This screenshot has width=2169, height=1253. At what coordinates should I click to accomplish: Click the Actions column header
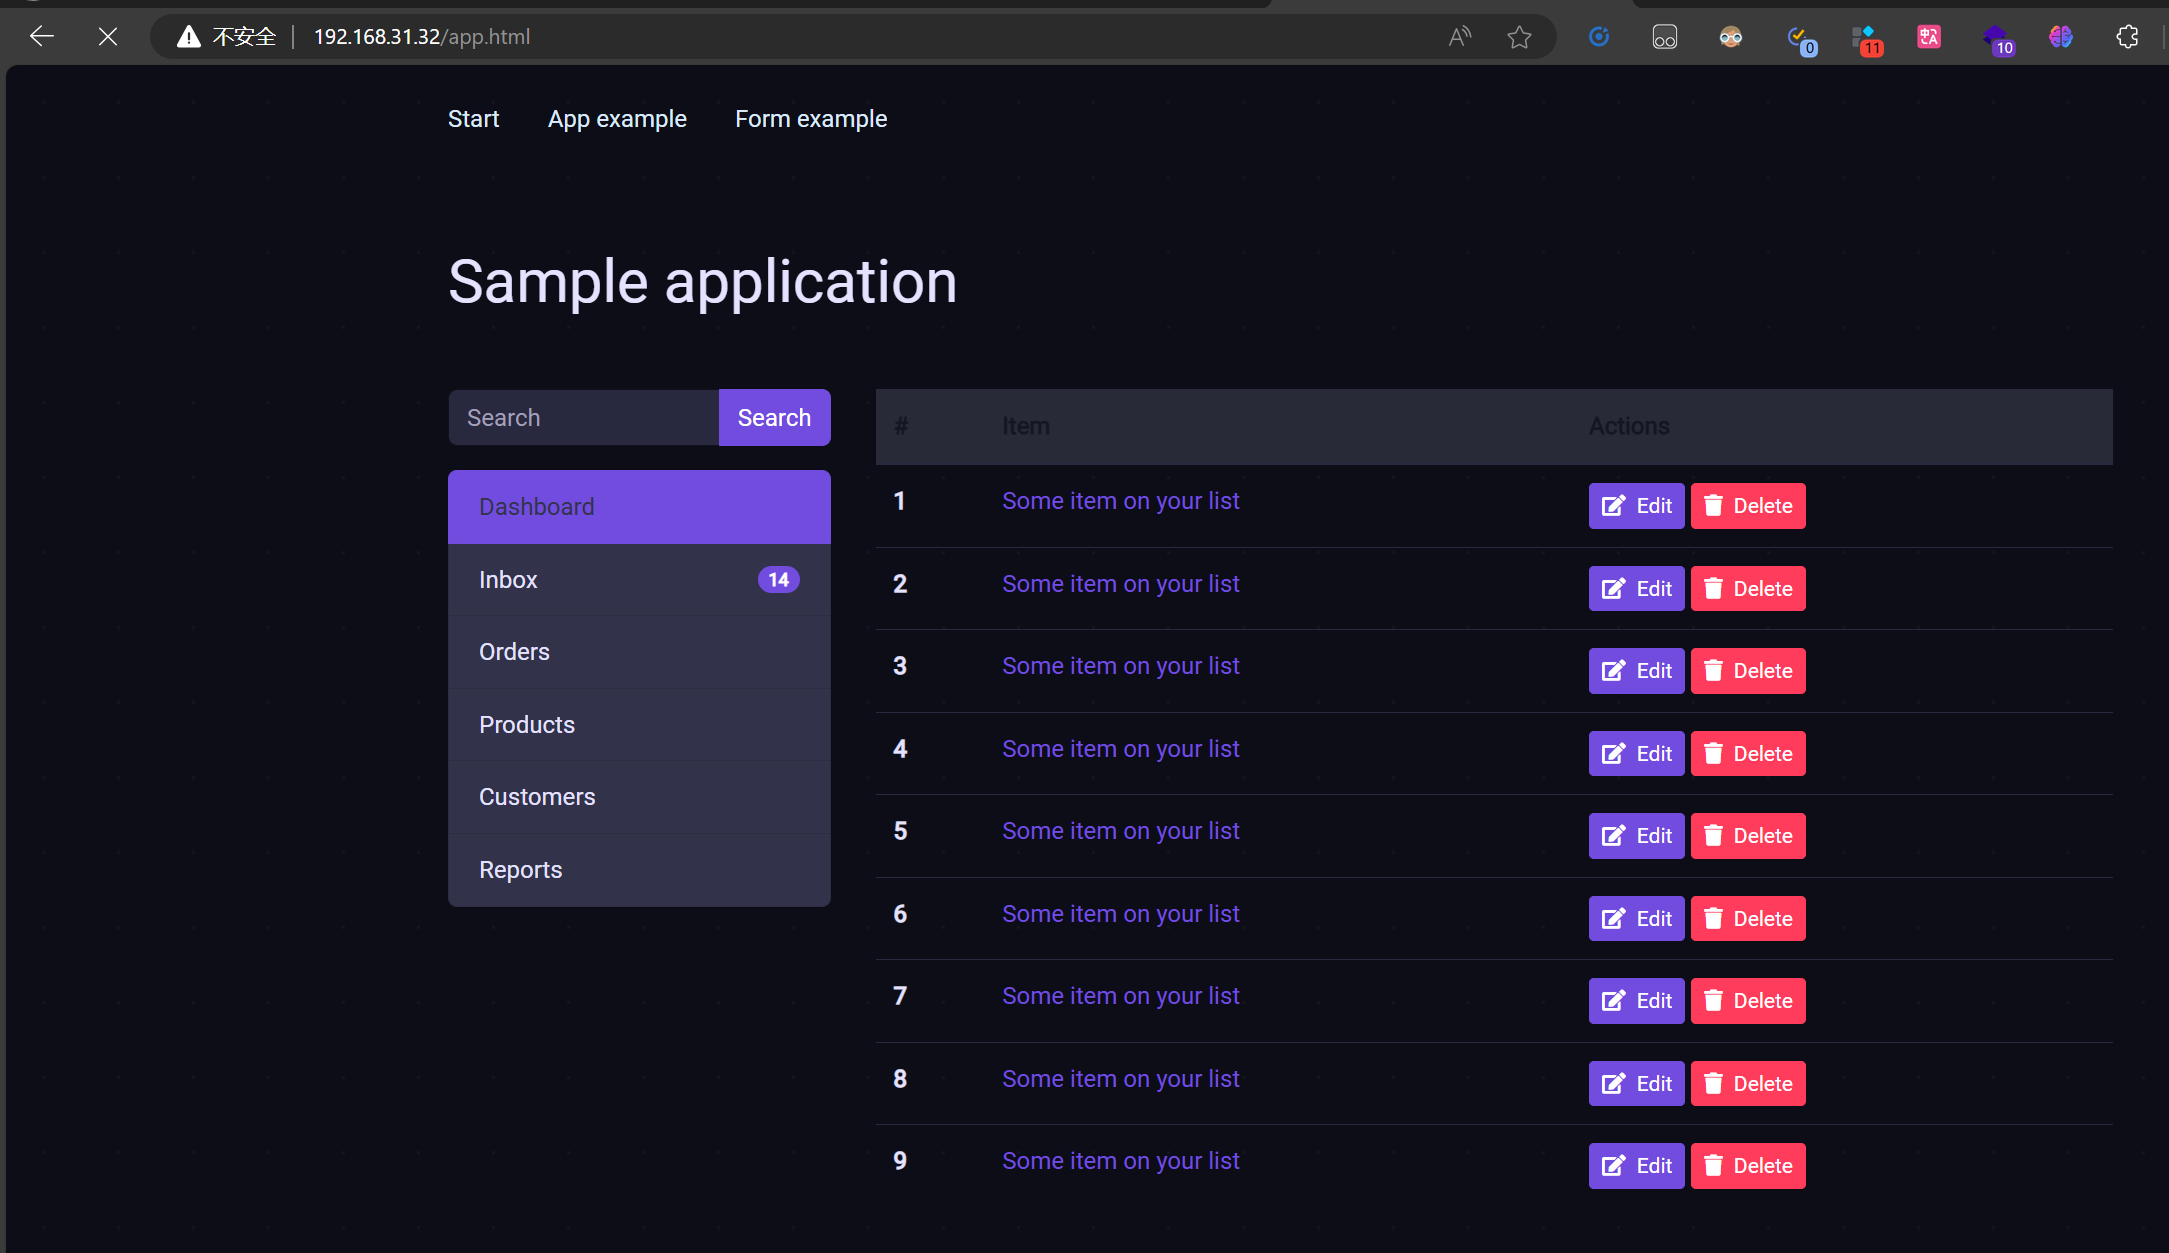point(1629,427)
